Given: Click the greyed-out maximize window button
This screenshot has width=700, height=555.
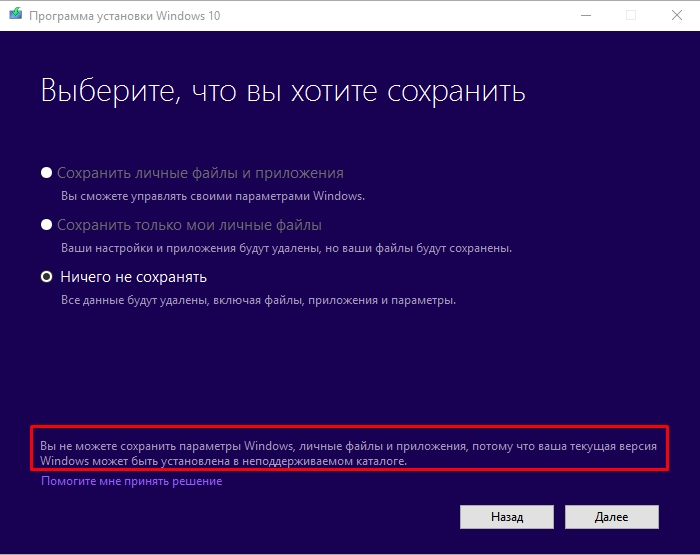Looking at the screenshot, I should pos(631,15).
